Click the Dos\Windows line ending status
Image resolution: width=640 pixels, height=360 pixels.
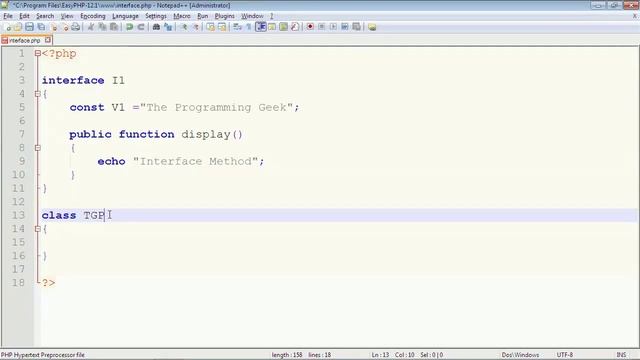click(x=520, y=355)
